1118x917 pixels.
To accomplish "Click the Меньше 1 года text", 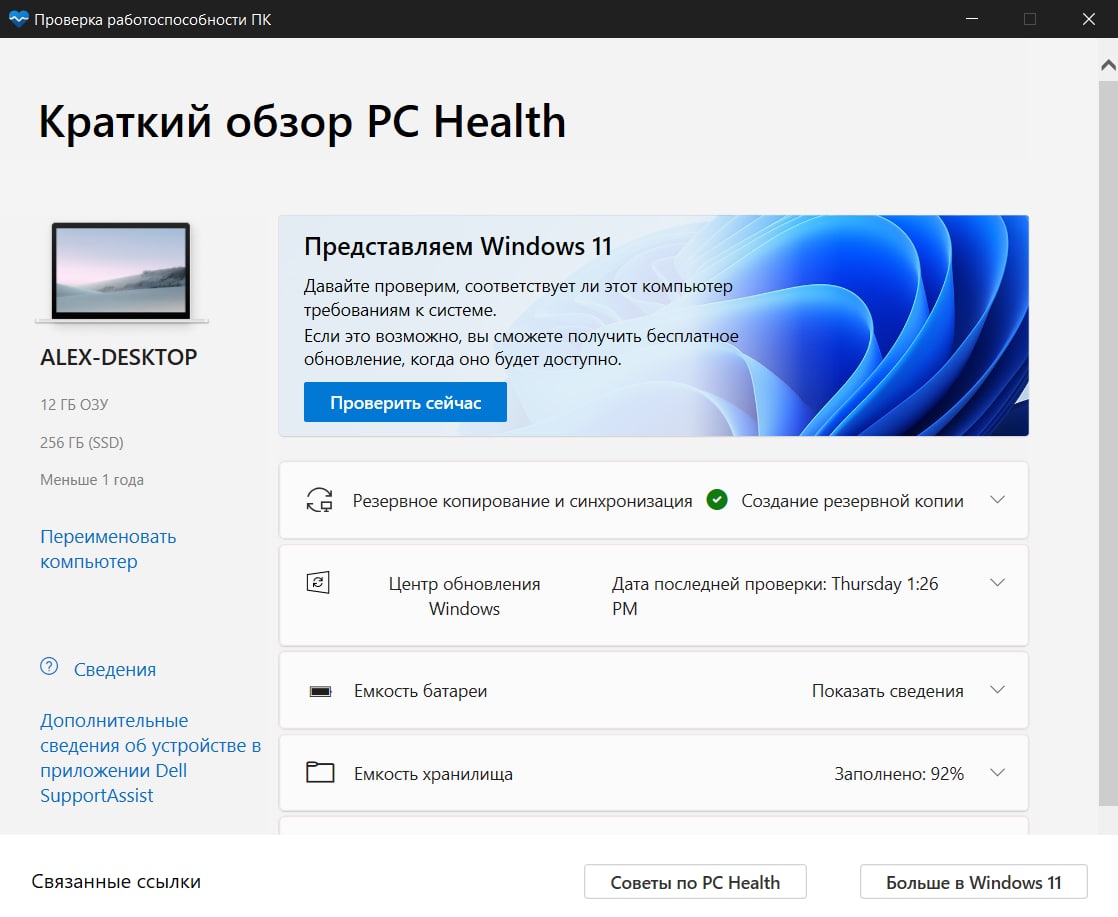I will [x=92, y=480].
